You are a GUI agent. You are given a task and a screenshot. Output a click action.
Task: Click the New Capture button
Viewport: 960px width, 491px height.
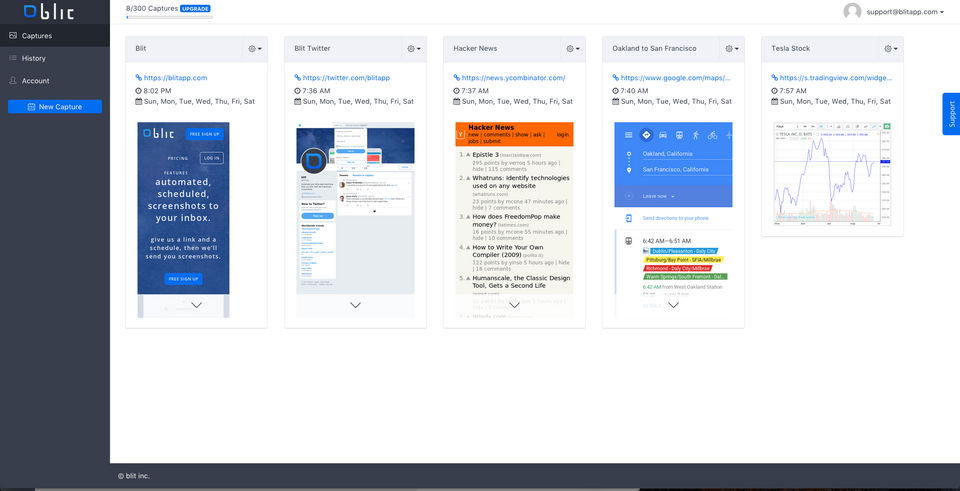(x=55, y=107)
